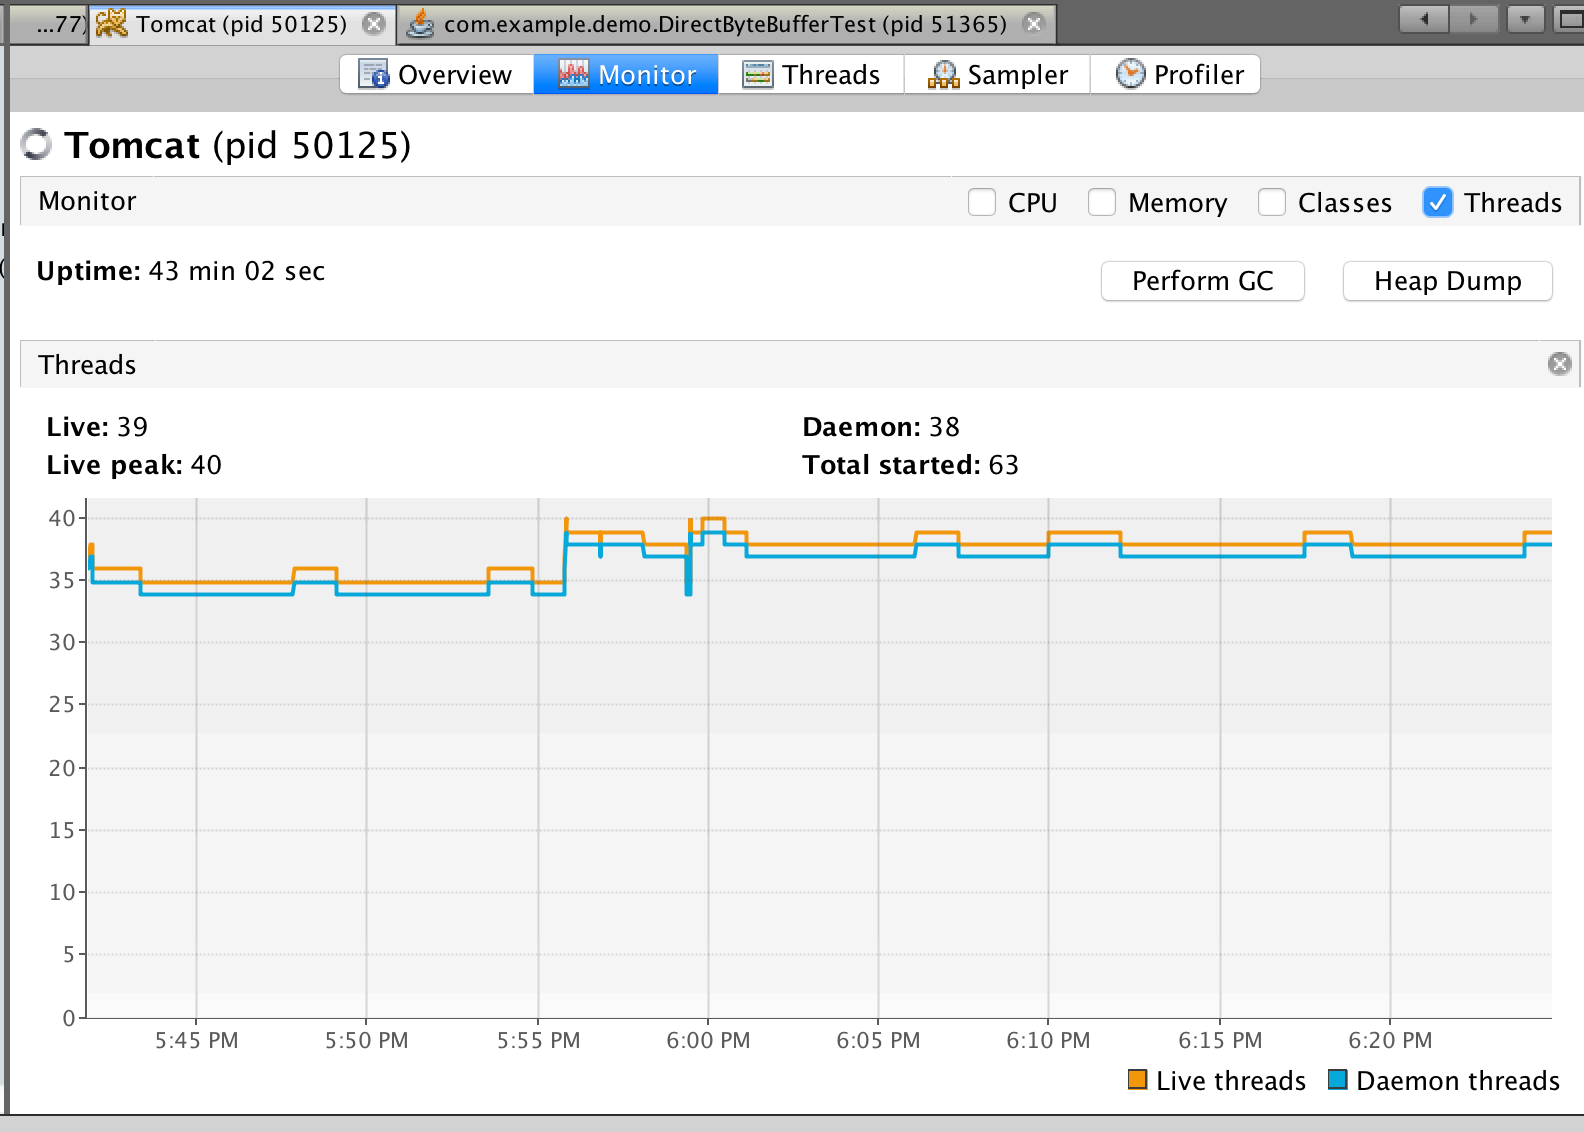This screenshot has width=1584, height=1132.
Task: Enable the CPU graph checkbox
Action: 982,202
